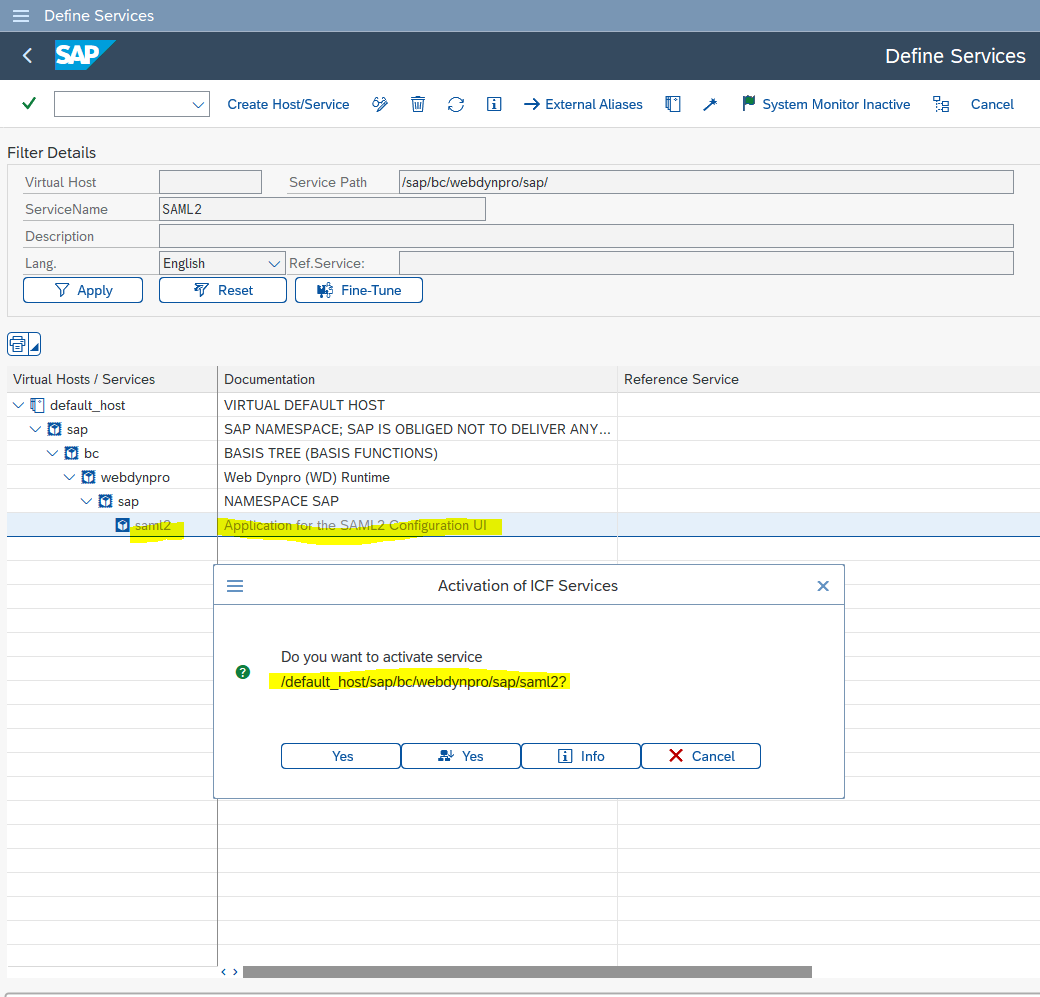This screenshot has height=997, width=1040.
Task: Click the magic wand icon
Action: pyautogui.click(x=710, y=104)
